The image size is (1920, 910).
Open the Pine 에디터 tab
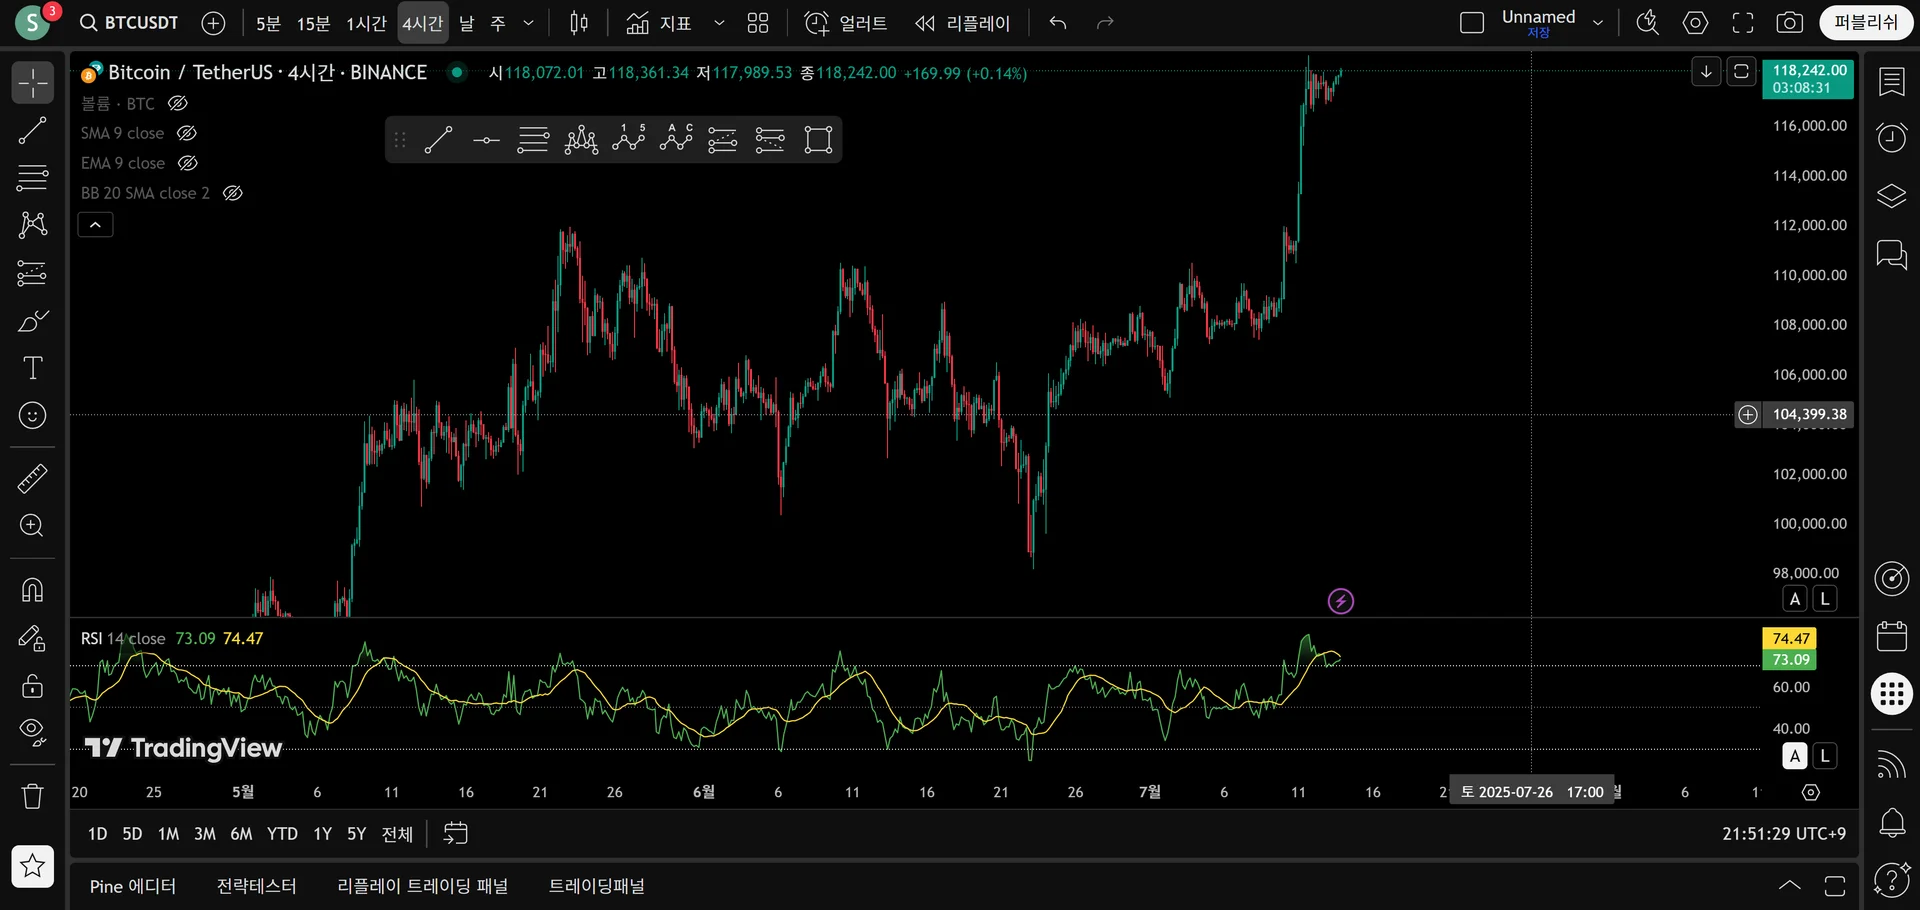(x=132, y=886)
